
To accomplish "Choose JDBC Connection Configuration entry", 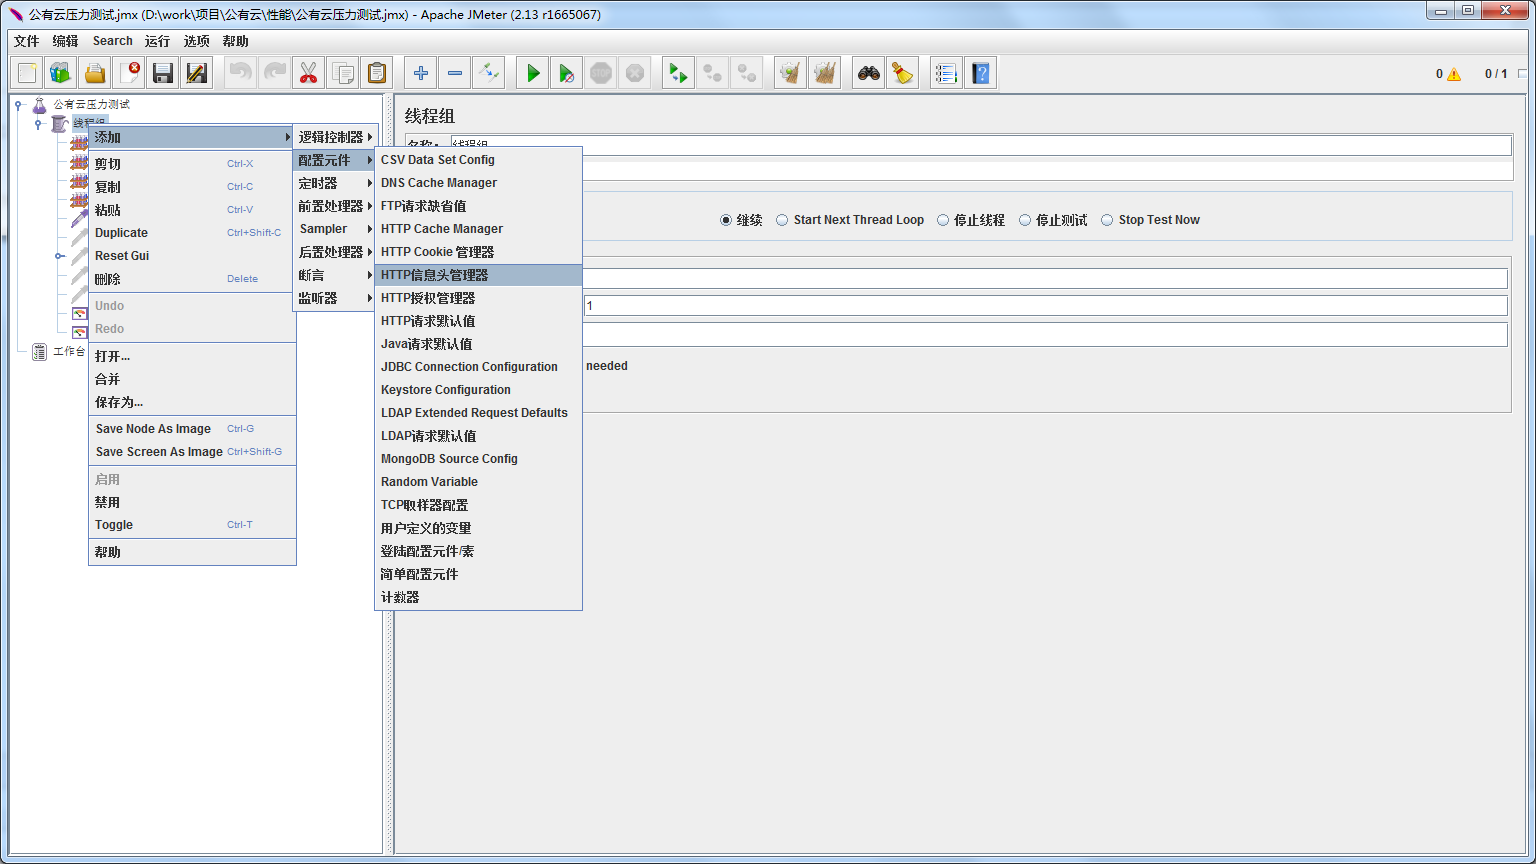I will (x=478, y=367).
